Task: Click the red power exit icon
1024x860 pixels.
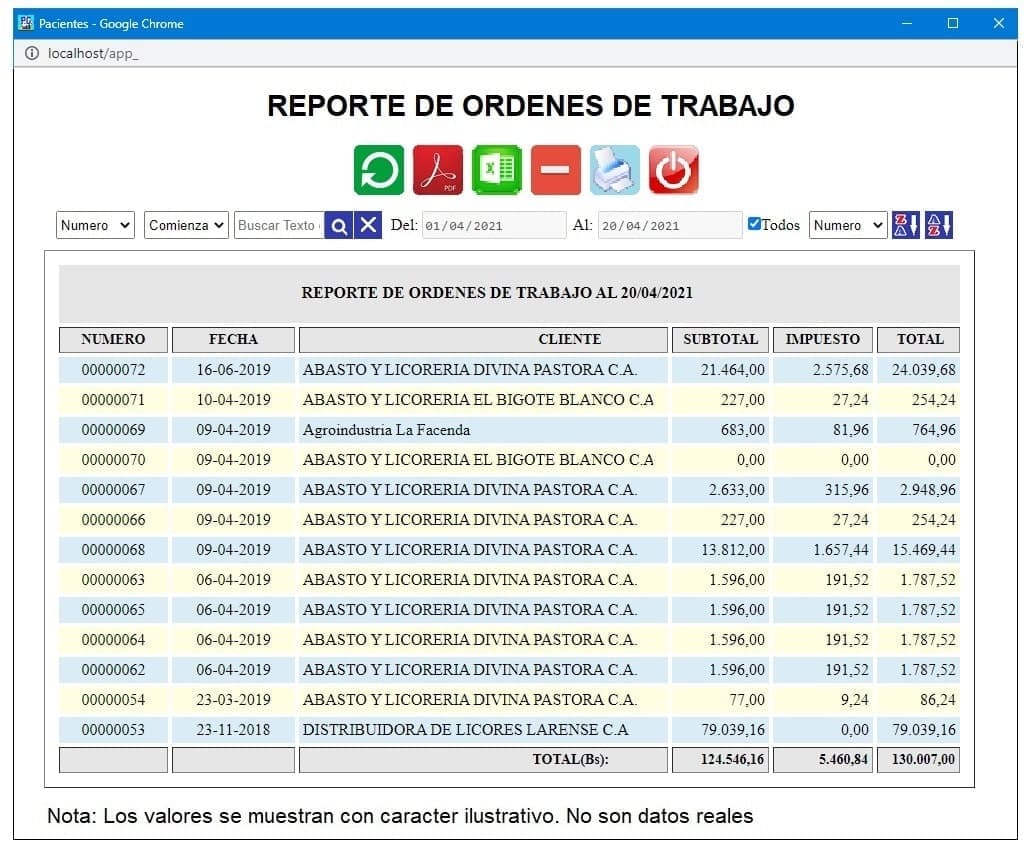Action: coord(673,170)
